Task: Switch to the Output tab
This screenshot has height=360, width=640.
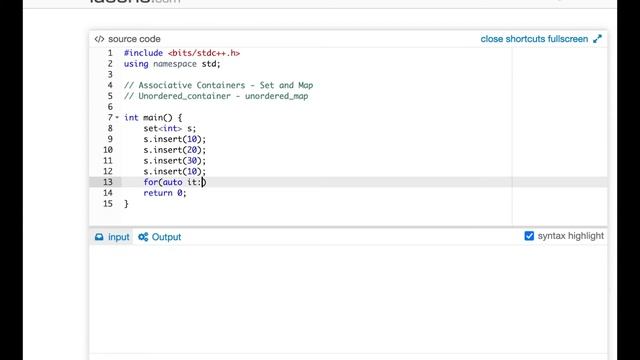Action: [160, 237]
